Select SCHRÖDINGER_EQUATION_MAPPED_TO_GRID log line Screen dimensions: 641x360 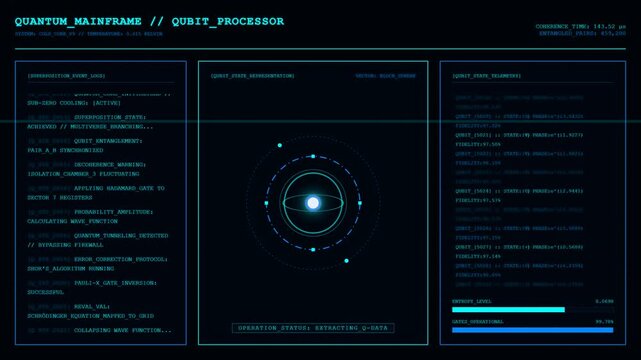(91, 316)
